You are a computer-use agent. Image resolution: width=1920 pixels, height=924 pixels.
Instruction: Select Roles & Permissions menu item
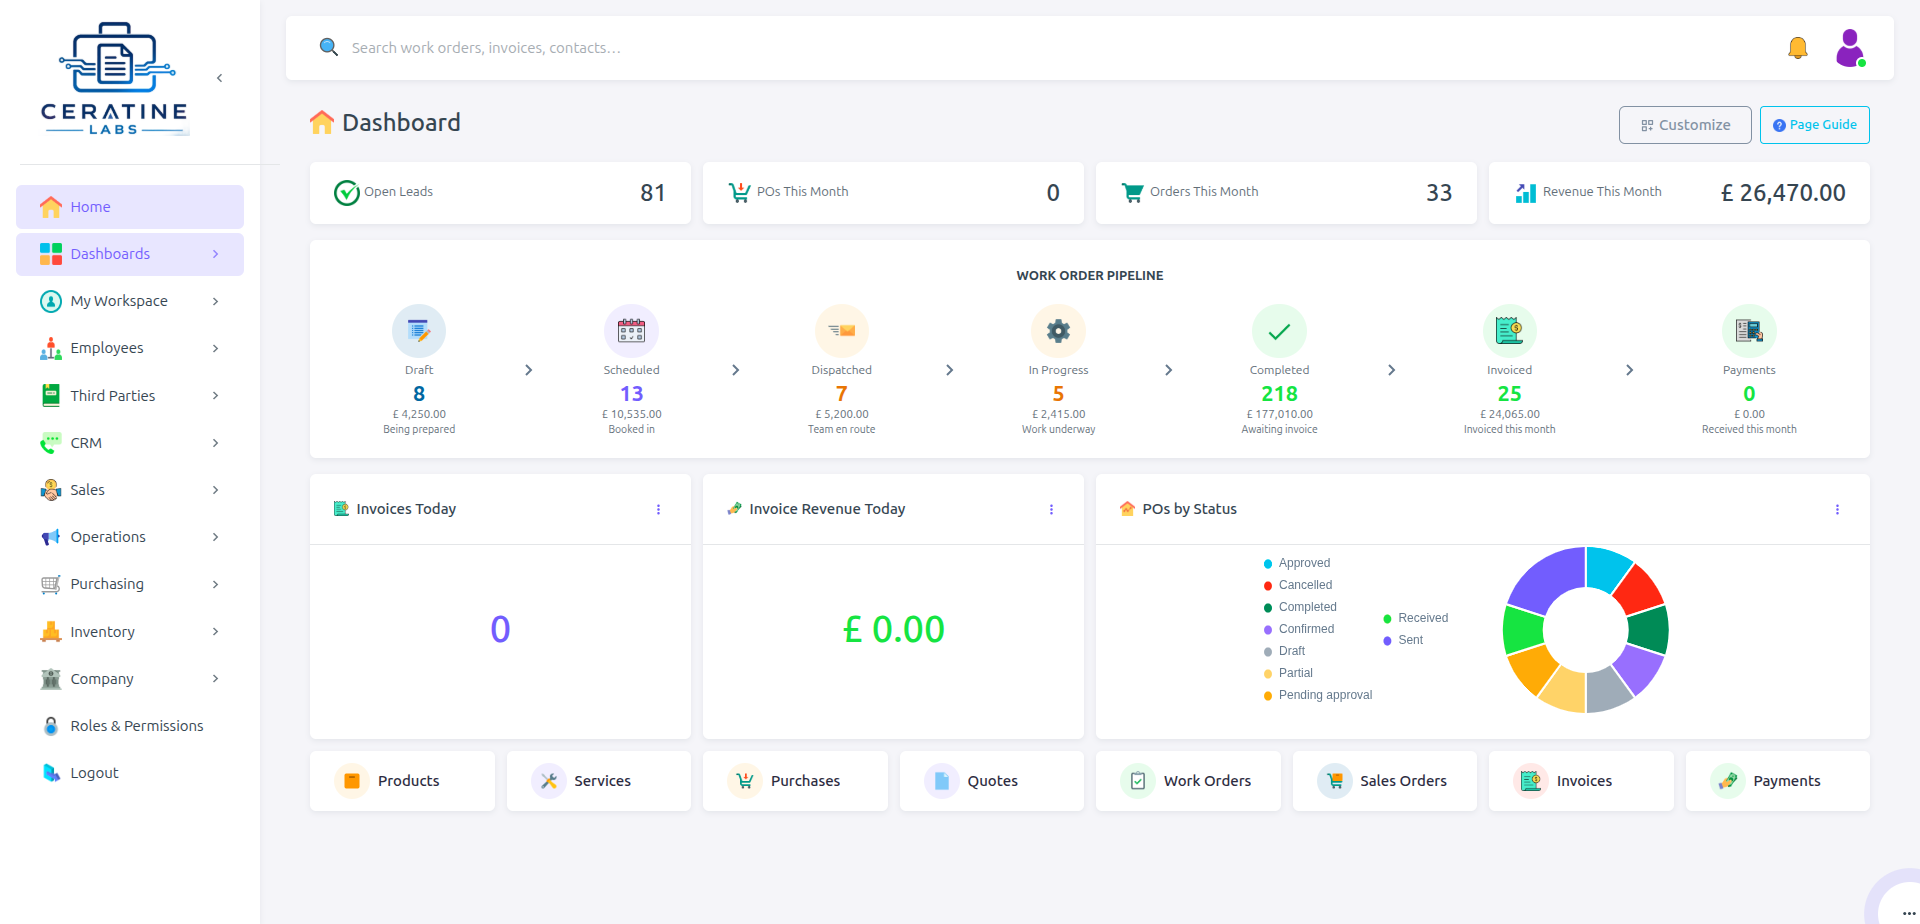coord(130,726)
